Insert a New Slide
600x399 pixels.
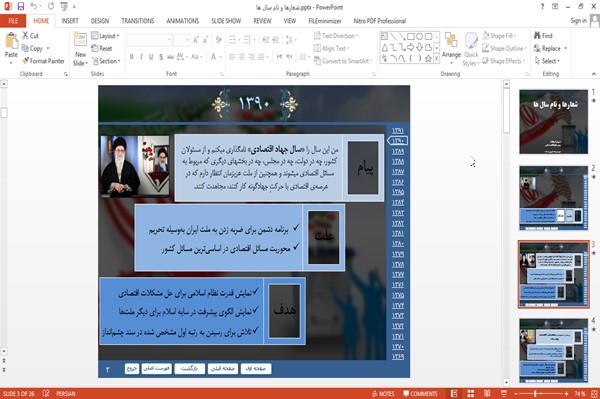[x=80, y=49]
